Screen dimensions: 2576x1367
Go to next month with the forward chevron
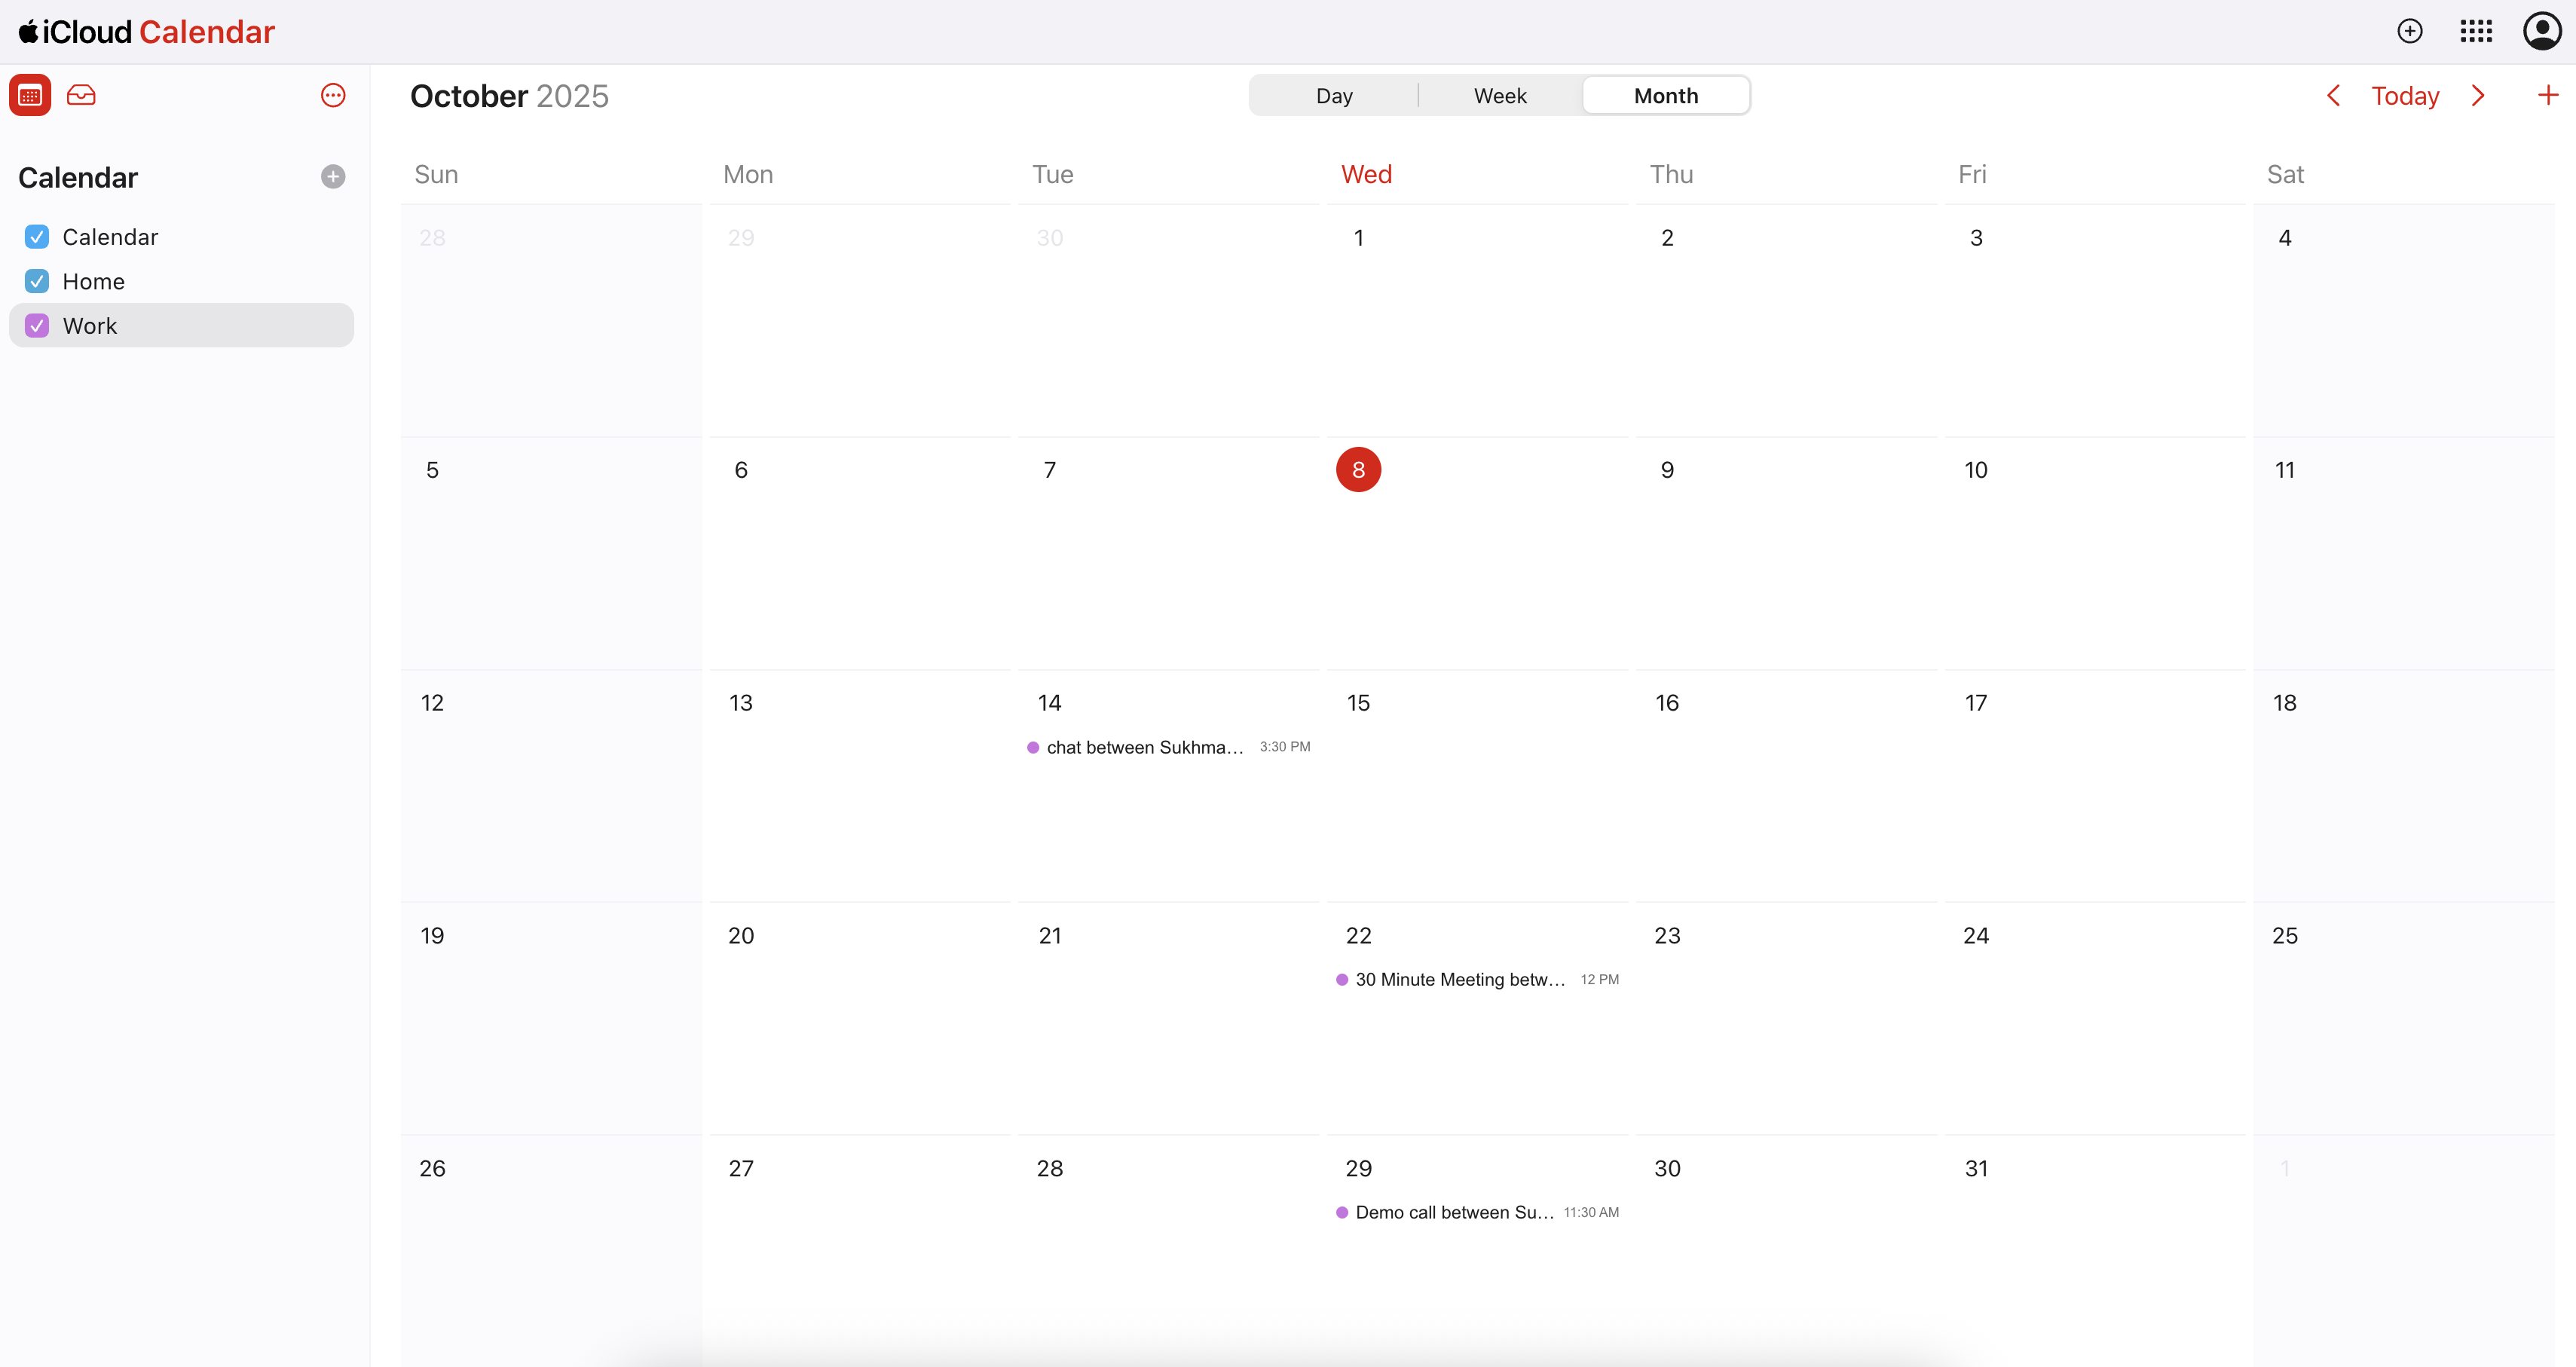click(2479, 95)
